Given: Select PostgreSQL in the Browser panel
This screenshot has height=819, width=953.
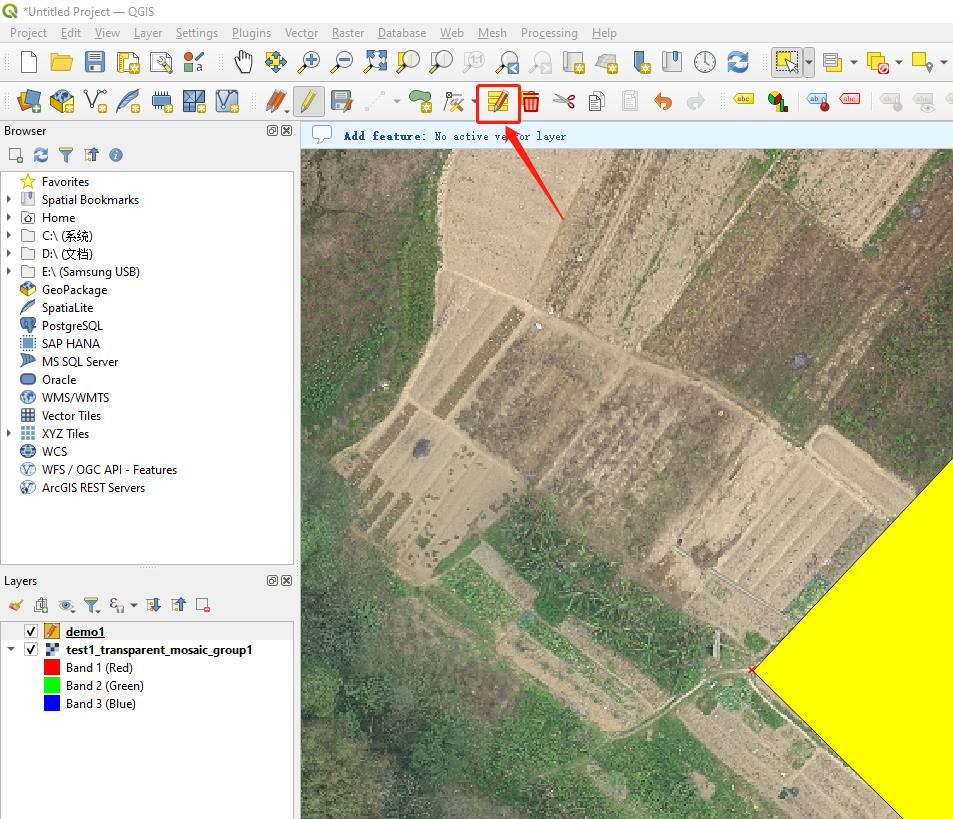Looking at the screenshot, I should click(72, 326).
